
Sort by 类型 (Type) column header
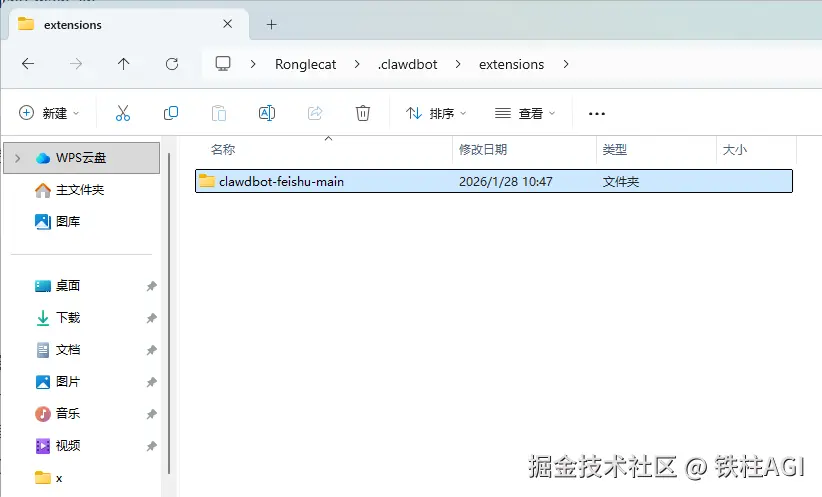pyautogui.click(x=614, y=150)
